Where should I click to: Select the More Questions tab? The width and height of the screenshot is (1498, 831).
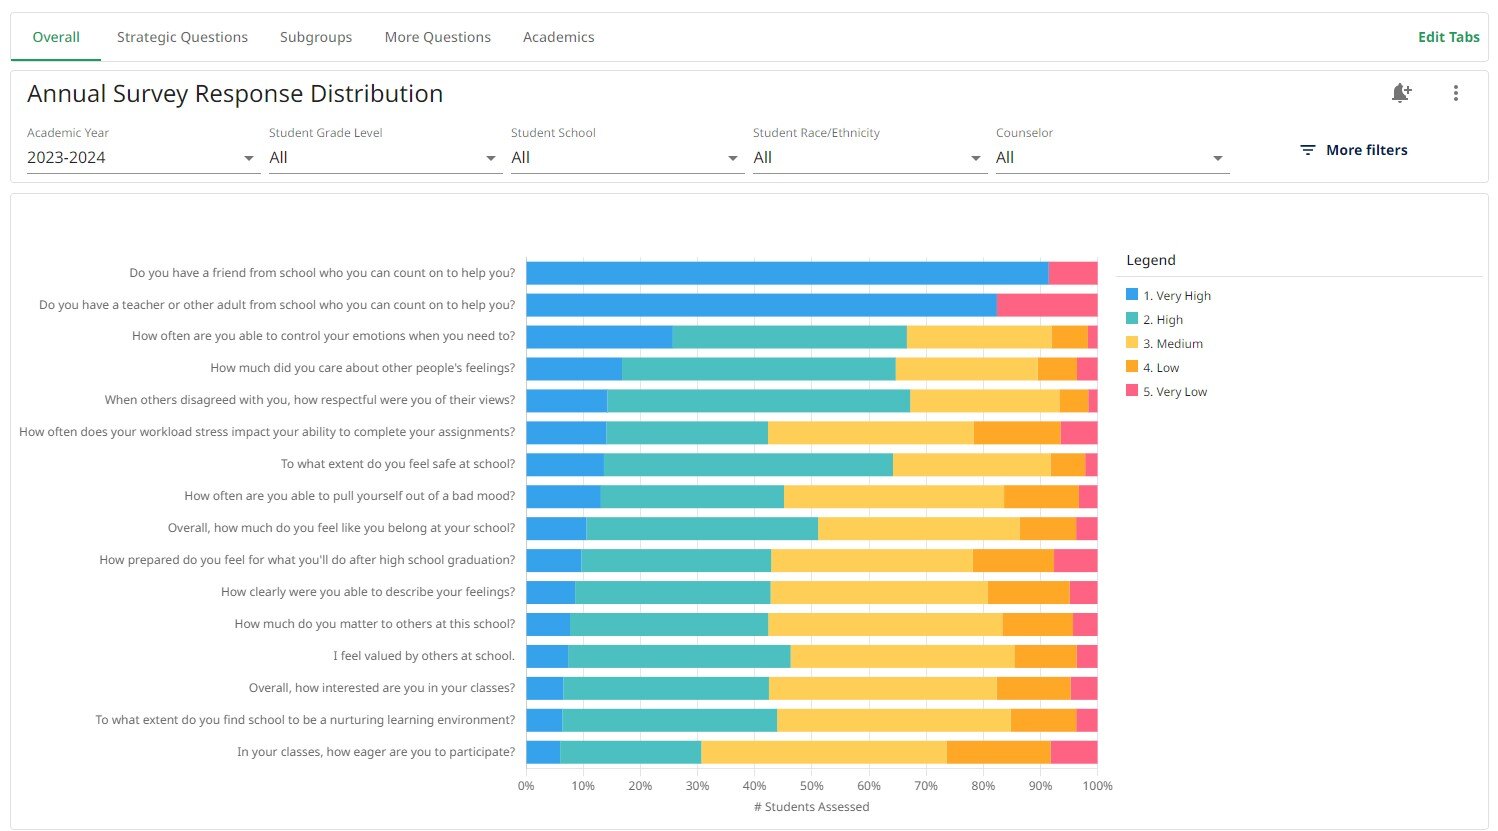437,37
